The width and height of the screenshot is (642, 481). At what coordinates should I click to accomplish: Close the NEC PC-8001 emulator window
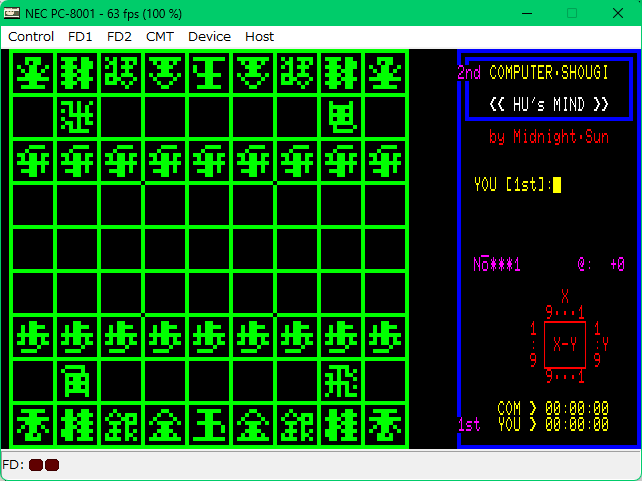617,13
